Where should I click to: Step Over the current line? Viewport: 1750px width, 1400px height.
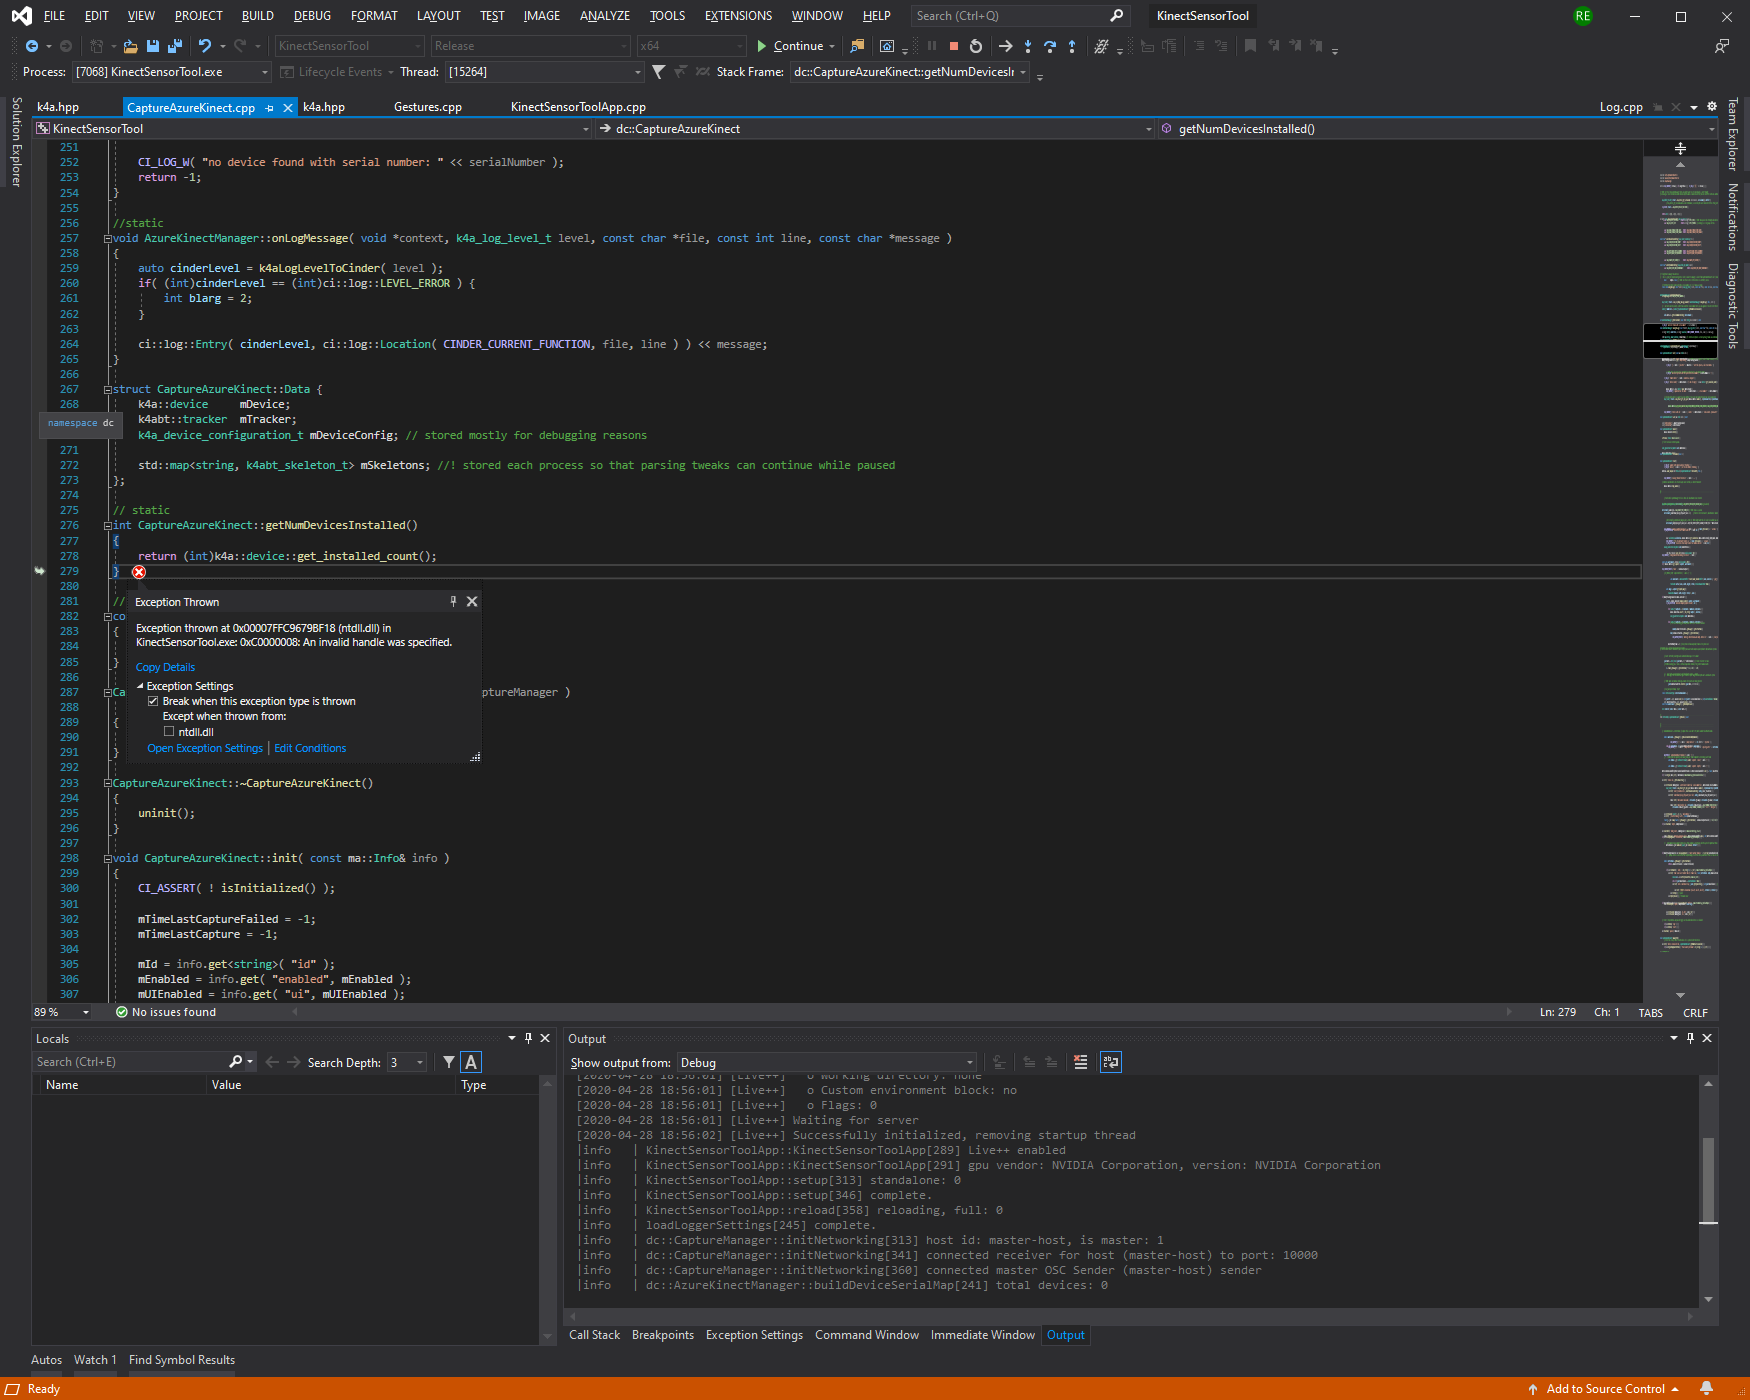pyautogui.click(x=1049, y=46)
